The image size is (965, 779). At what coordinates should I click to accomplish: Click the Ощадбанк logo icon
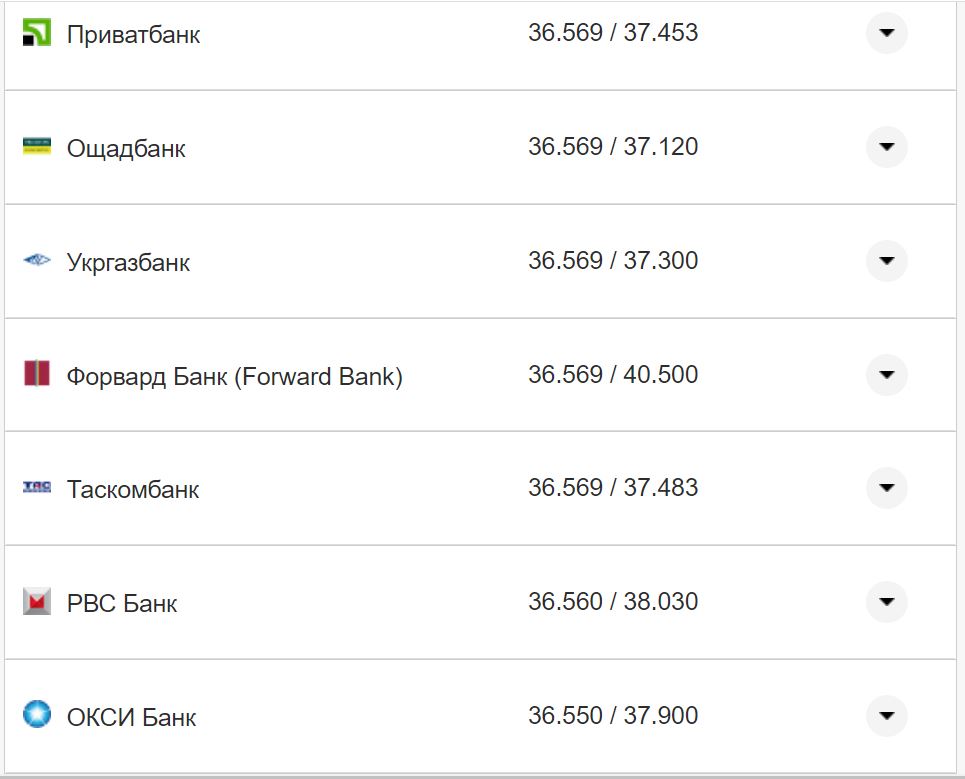point(36,147)
